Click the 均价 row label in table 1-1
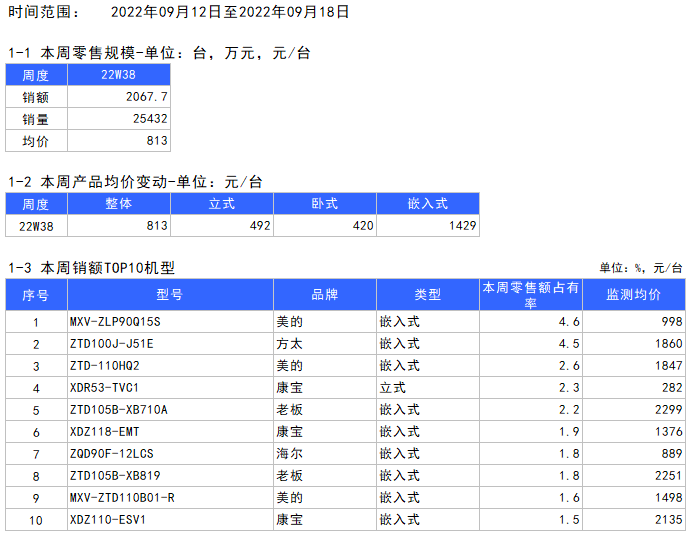Viewport: 690px width, 537px height. (x=36, y=141)
